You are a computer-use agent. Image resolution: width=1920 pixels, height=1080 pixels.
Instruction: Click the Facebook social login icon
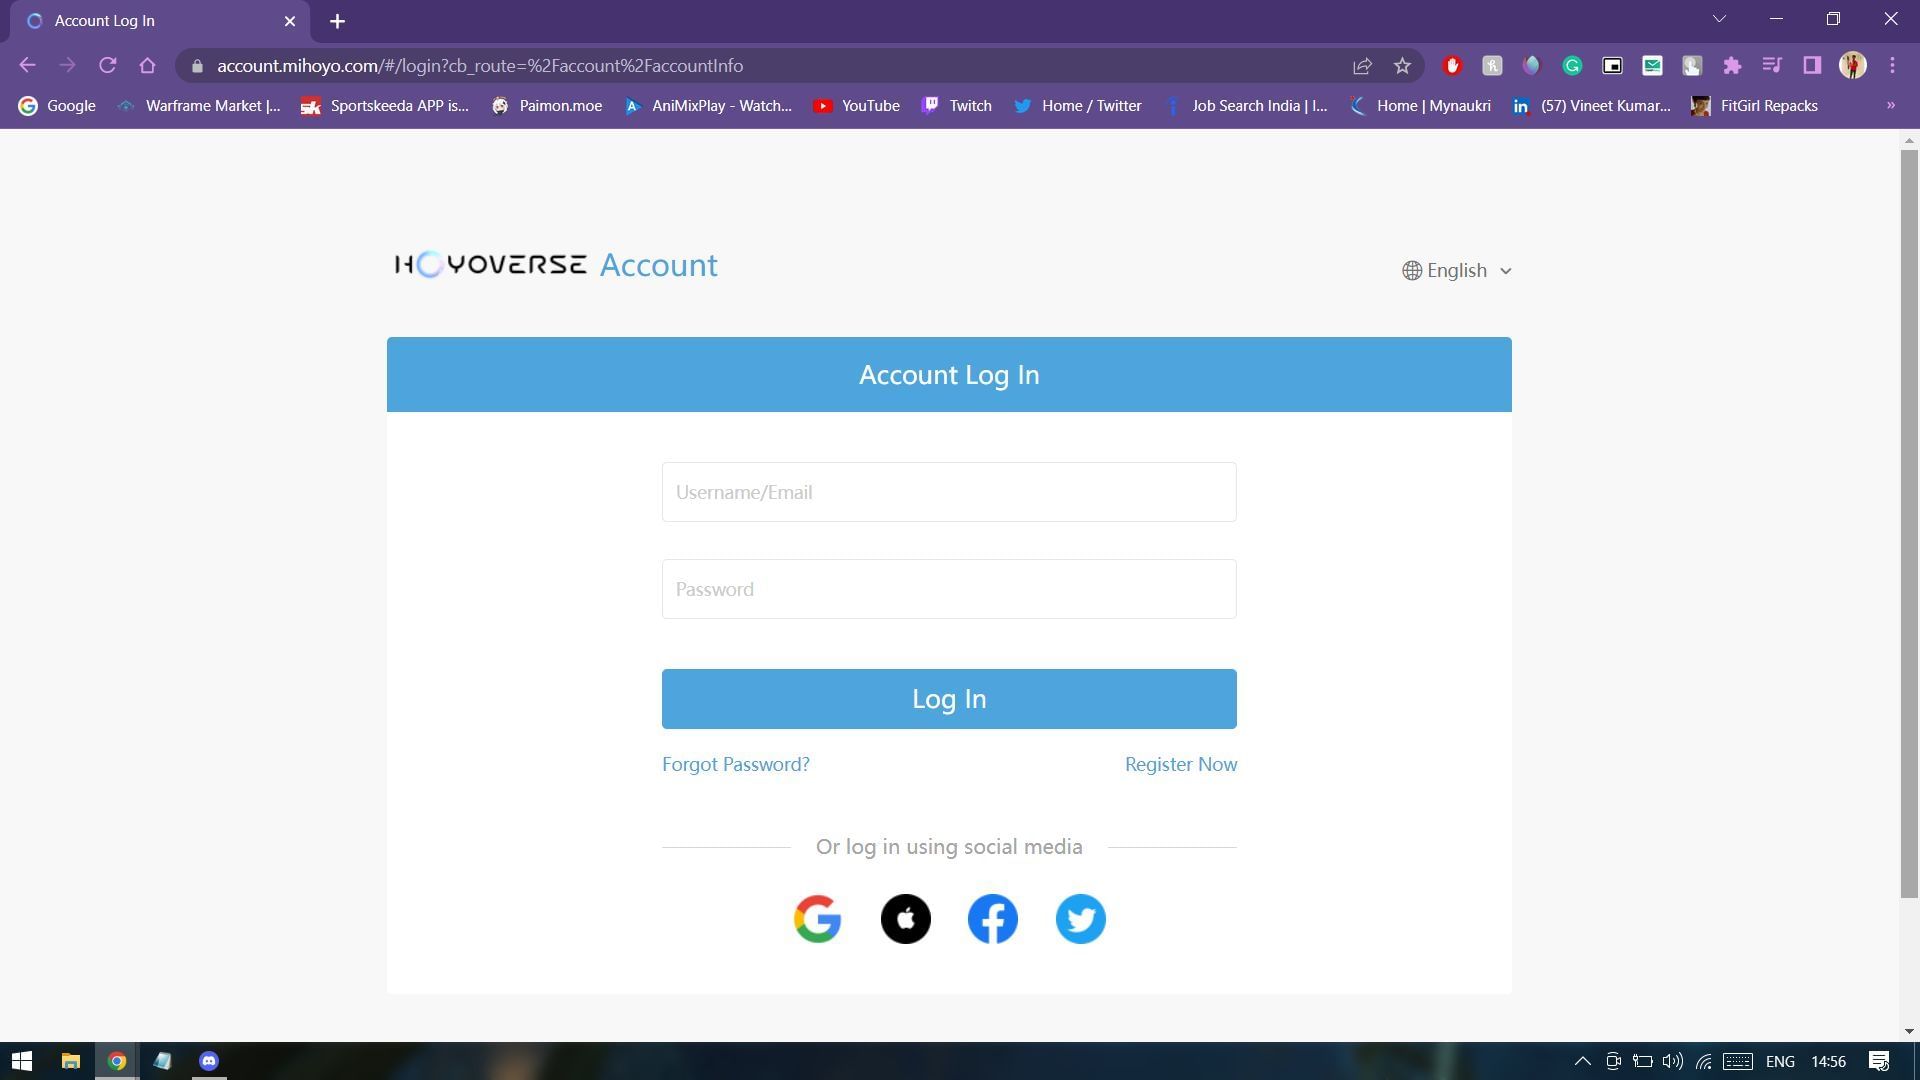pyautogui.click(x=993, y=918)
